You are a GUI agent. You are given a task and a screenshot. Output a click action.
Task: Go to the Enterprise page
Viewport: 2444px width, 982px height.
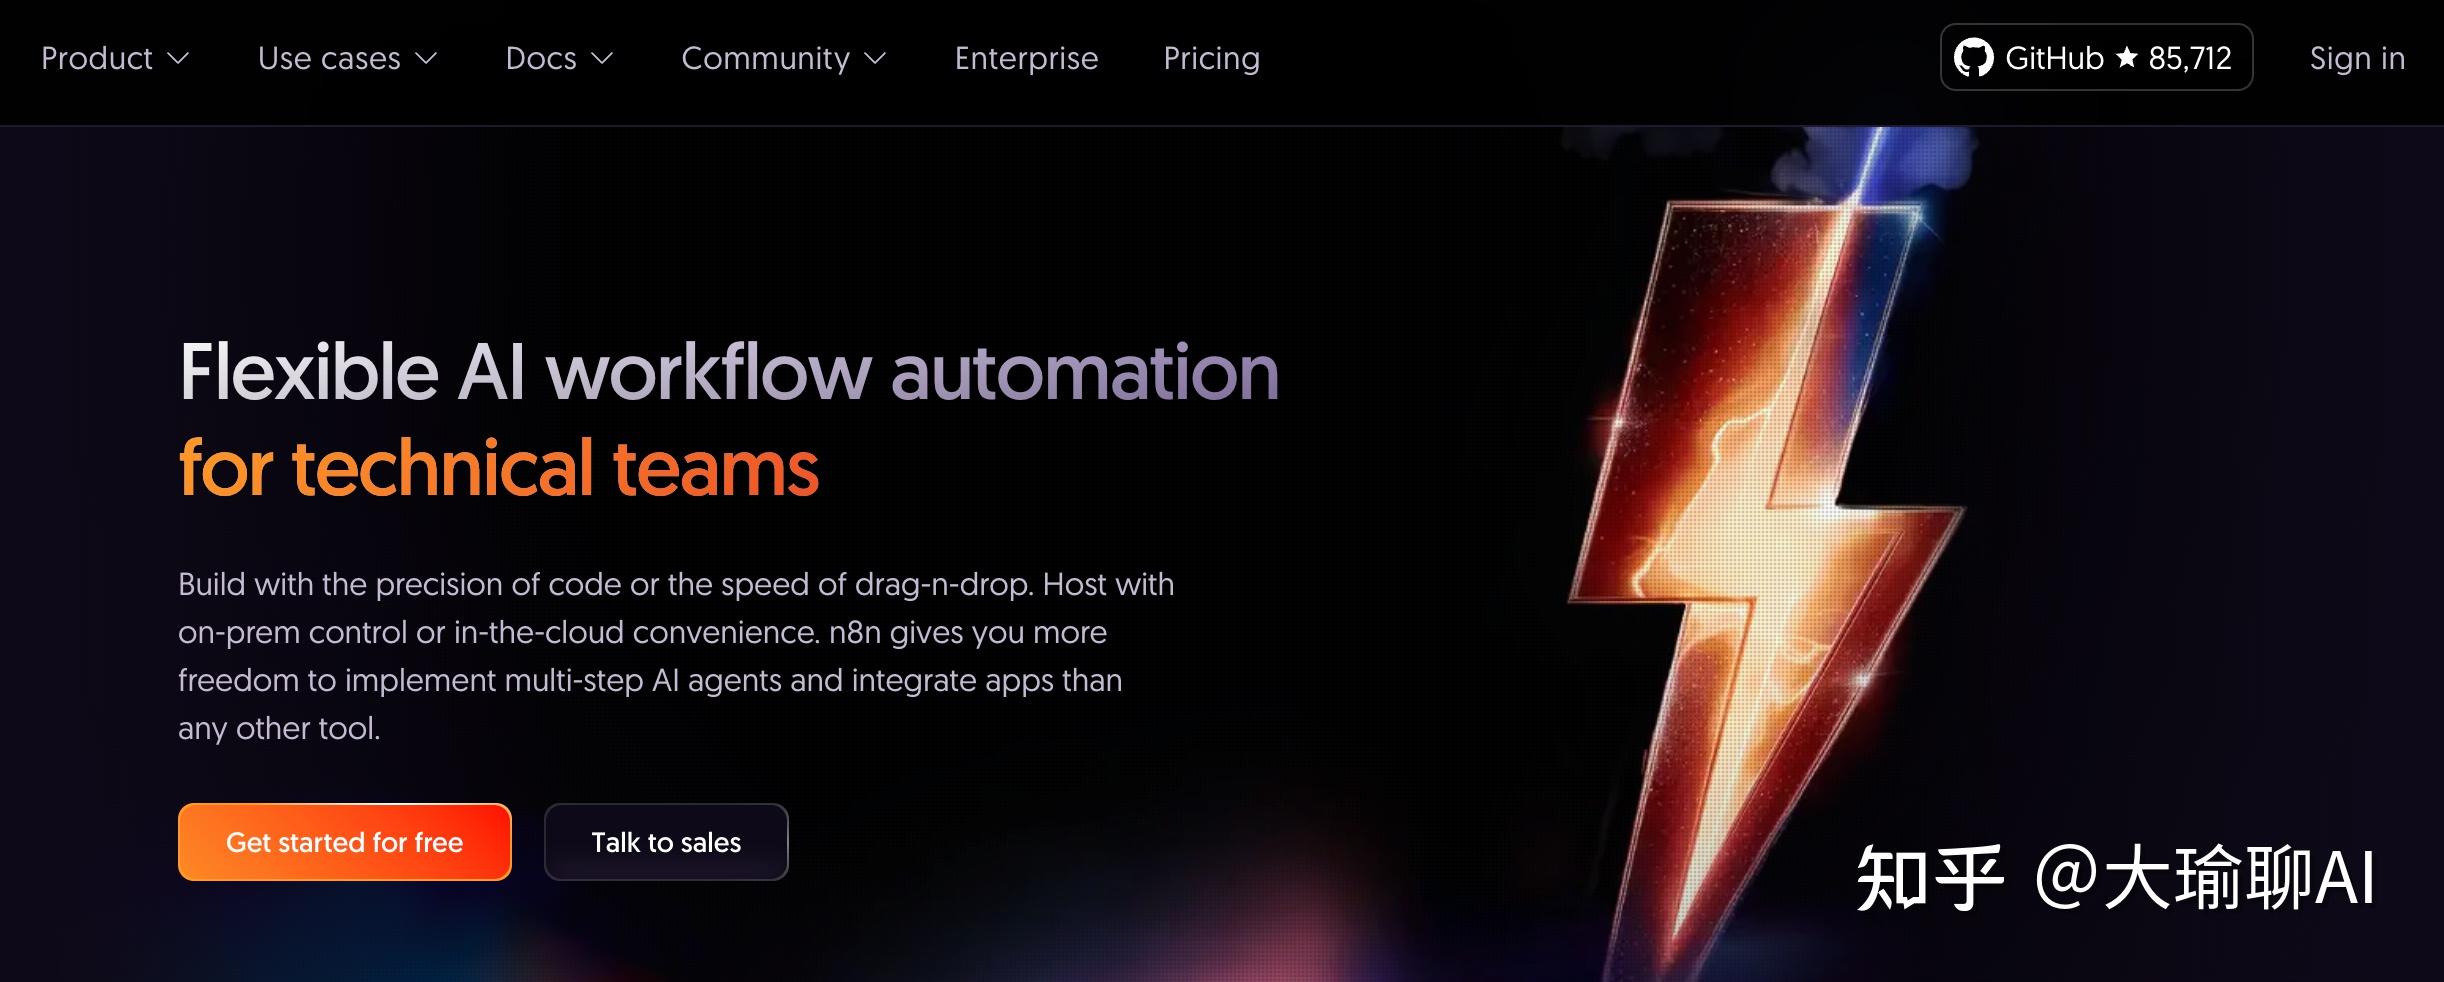coord(1026,58)
